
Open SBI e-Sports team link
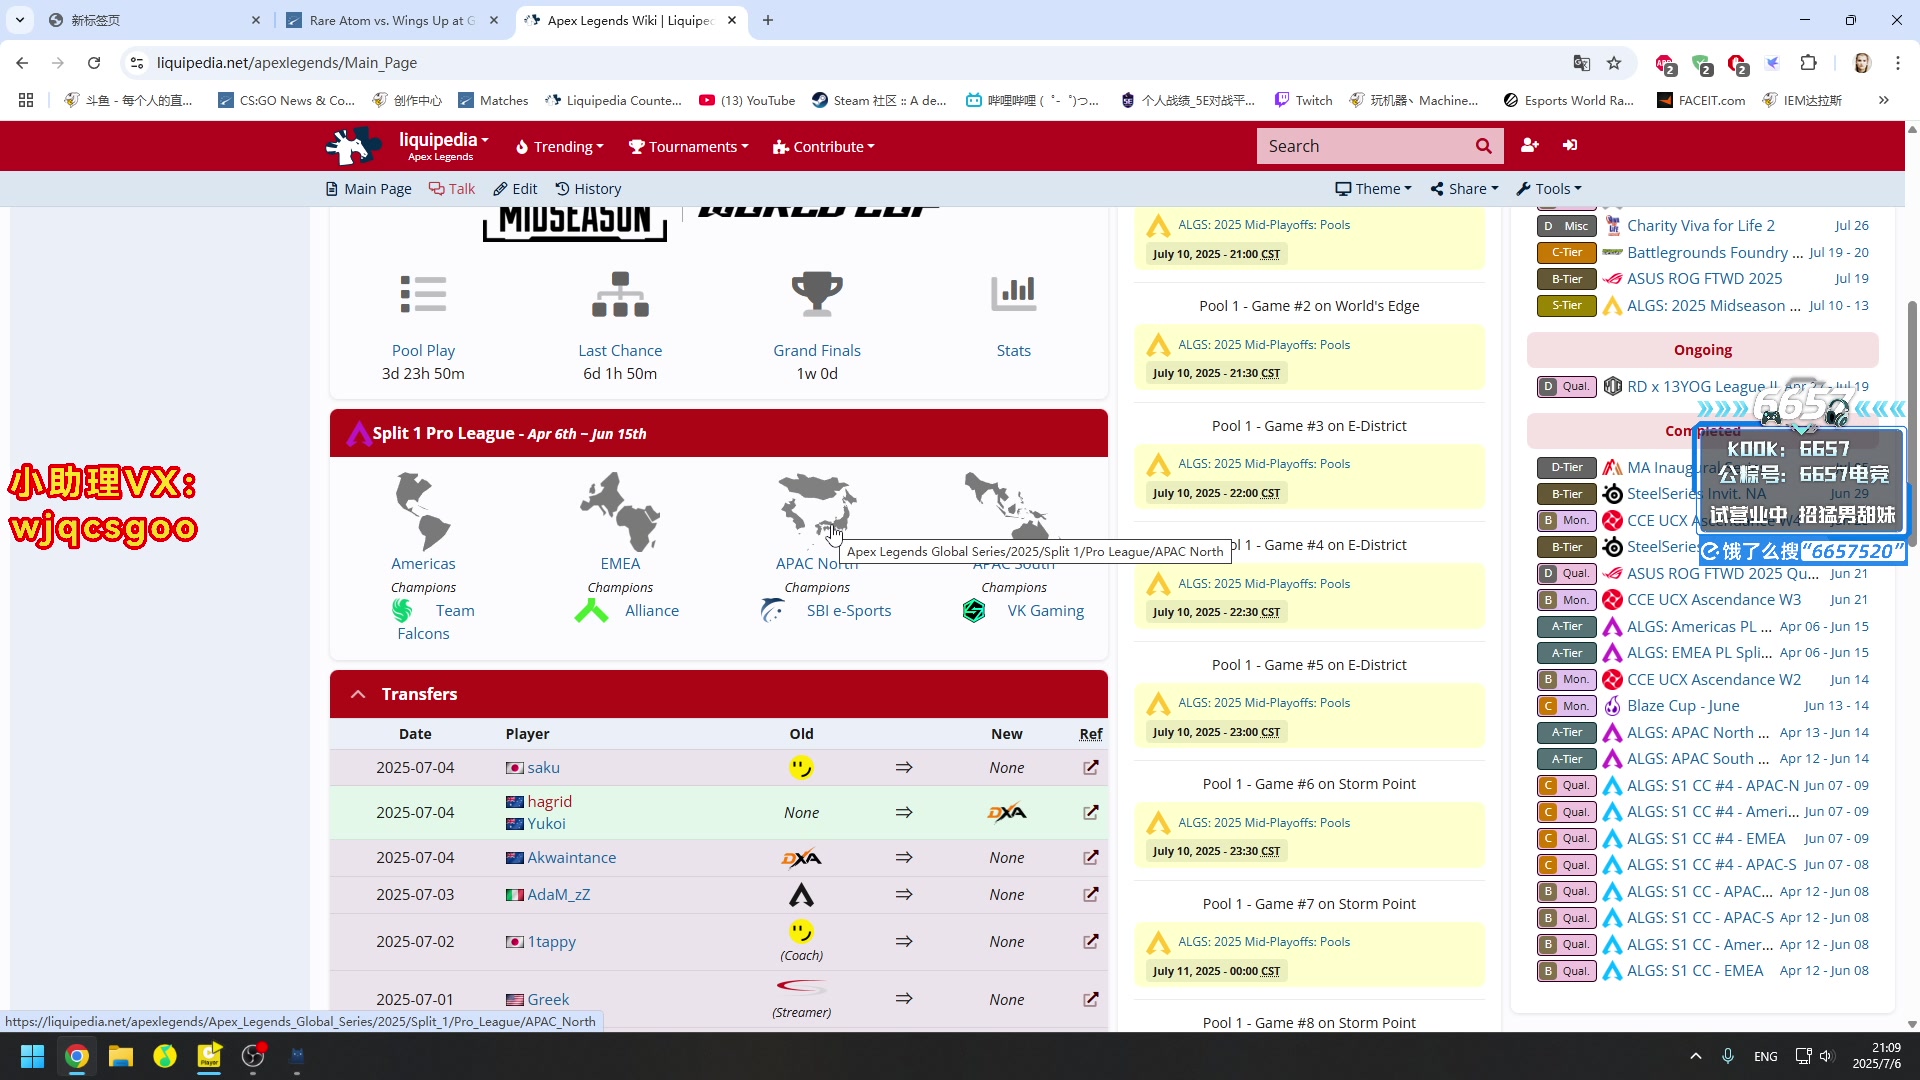[849, 611]
